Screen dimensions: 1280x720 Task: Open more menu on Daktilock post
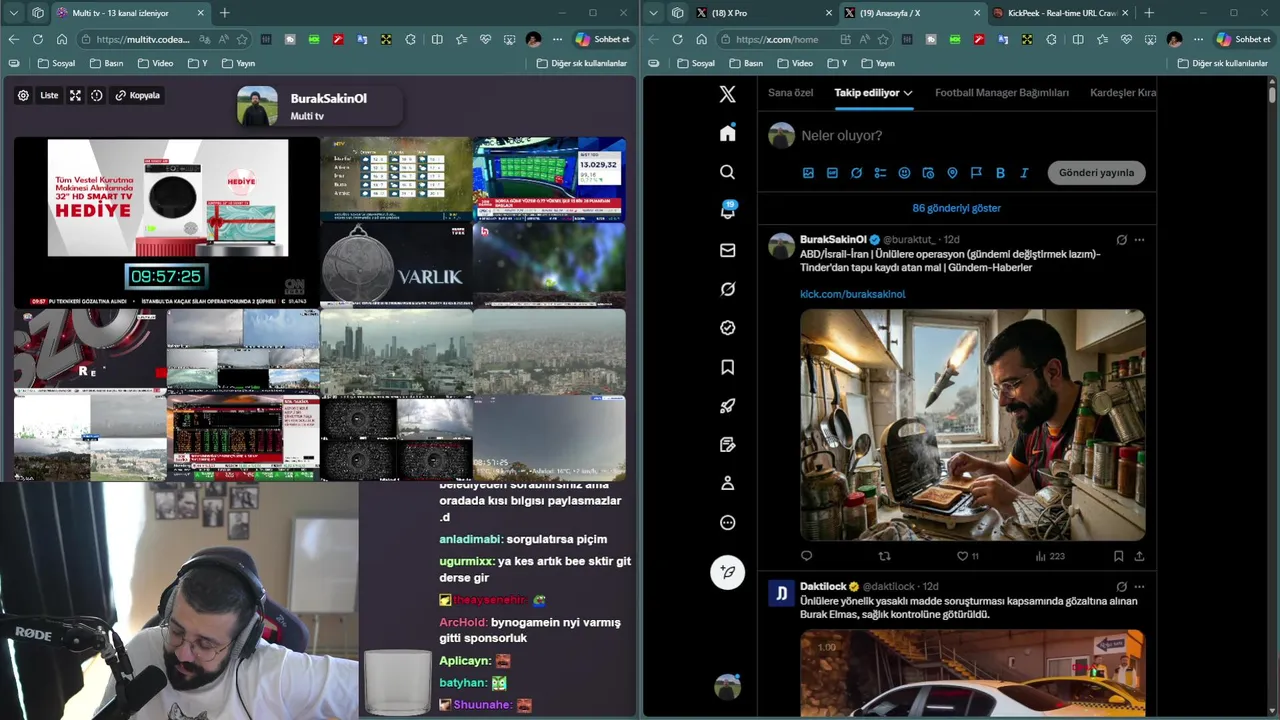(1139, 587)
